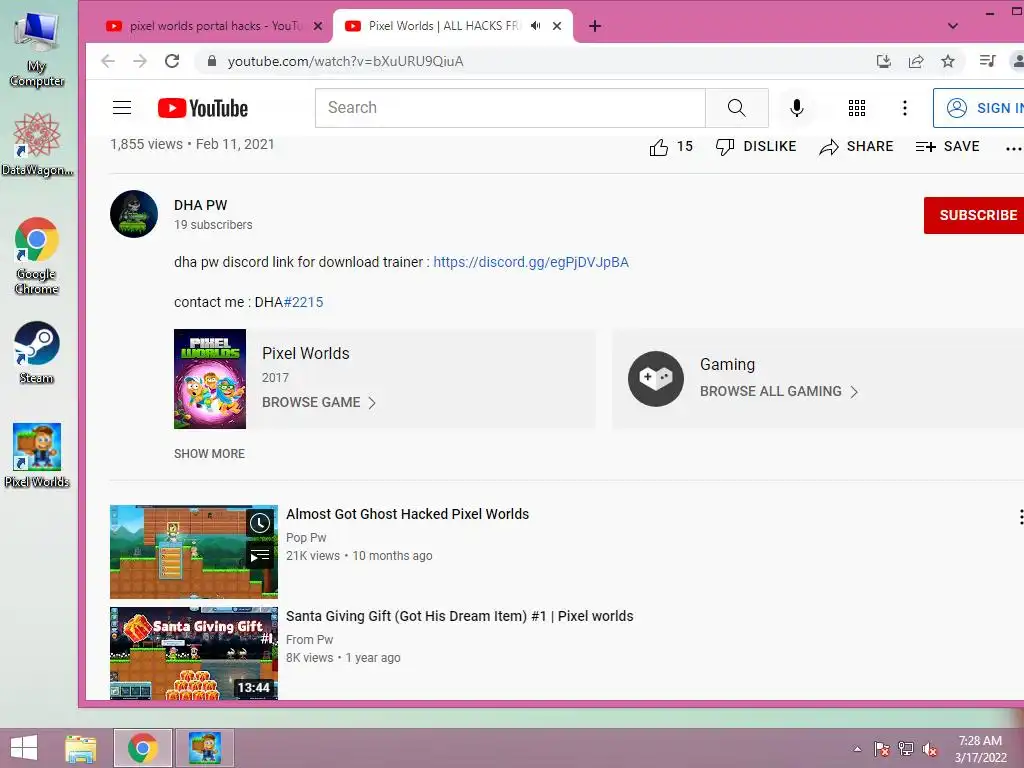Viewport: 1024px width, 768px height.
Task: Click the install app icon in address bar
Action: pos(884,61)
